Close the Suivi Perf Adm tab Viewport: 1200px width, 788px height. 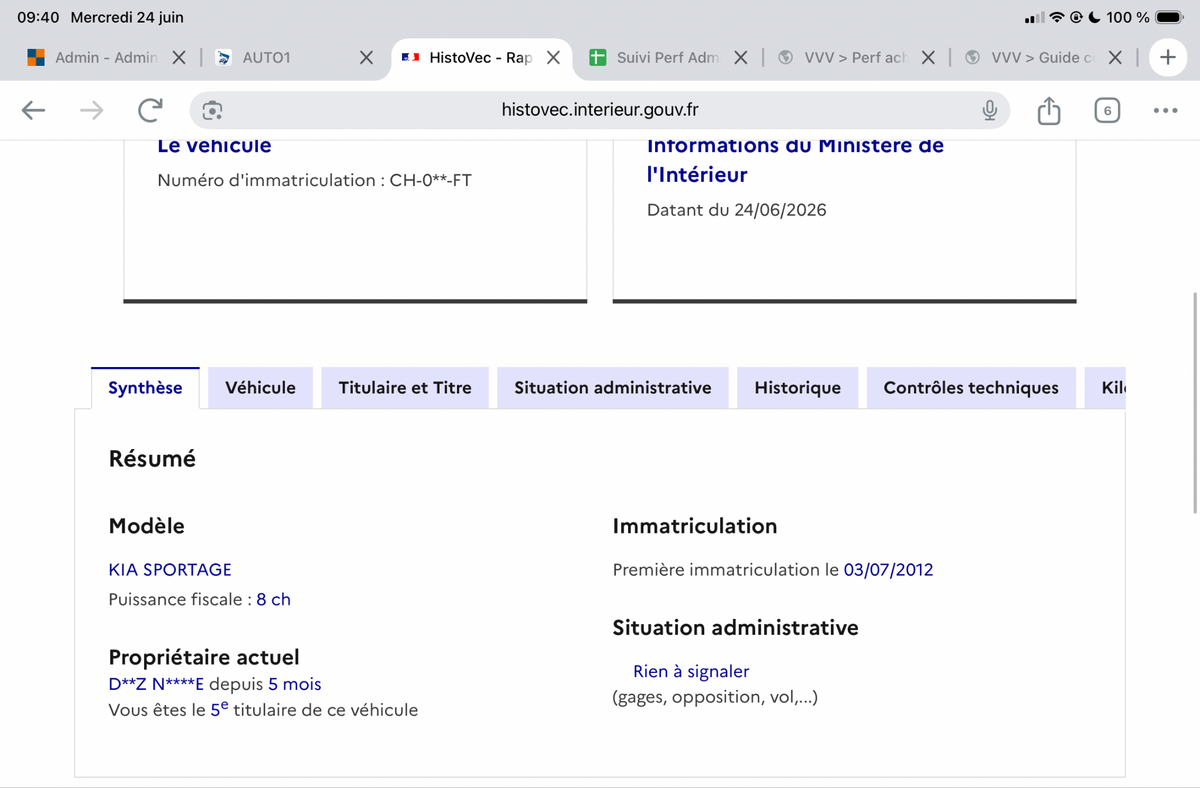pos(741,57)
